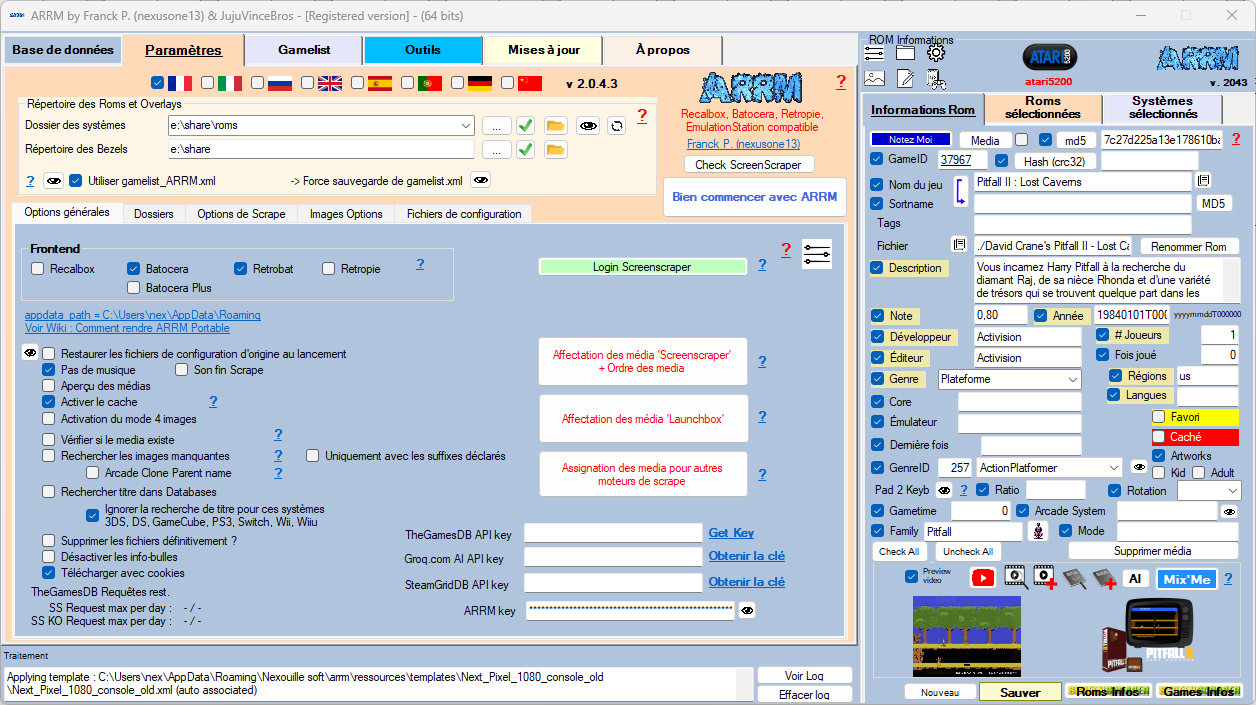
Task: Click the add video film icon
Action: click(1046, 578)
